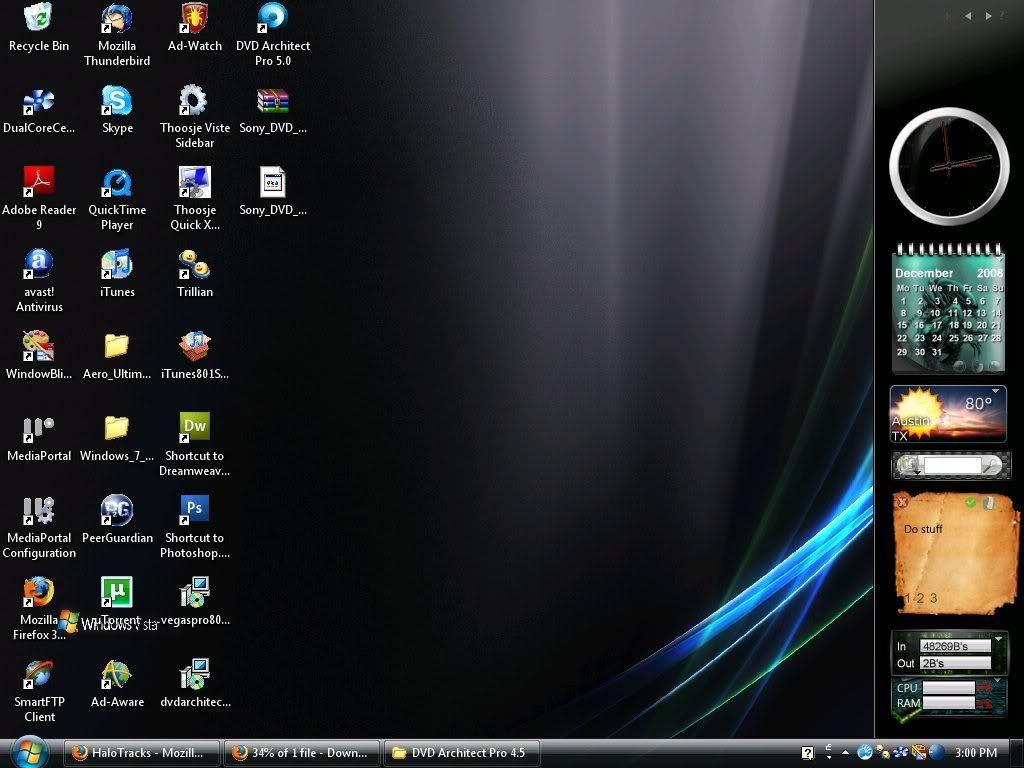Select the vegaspro80... installer icon
Image resolution: width=1024 pixels, height=768 pixels.
coord(195,601)
